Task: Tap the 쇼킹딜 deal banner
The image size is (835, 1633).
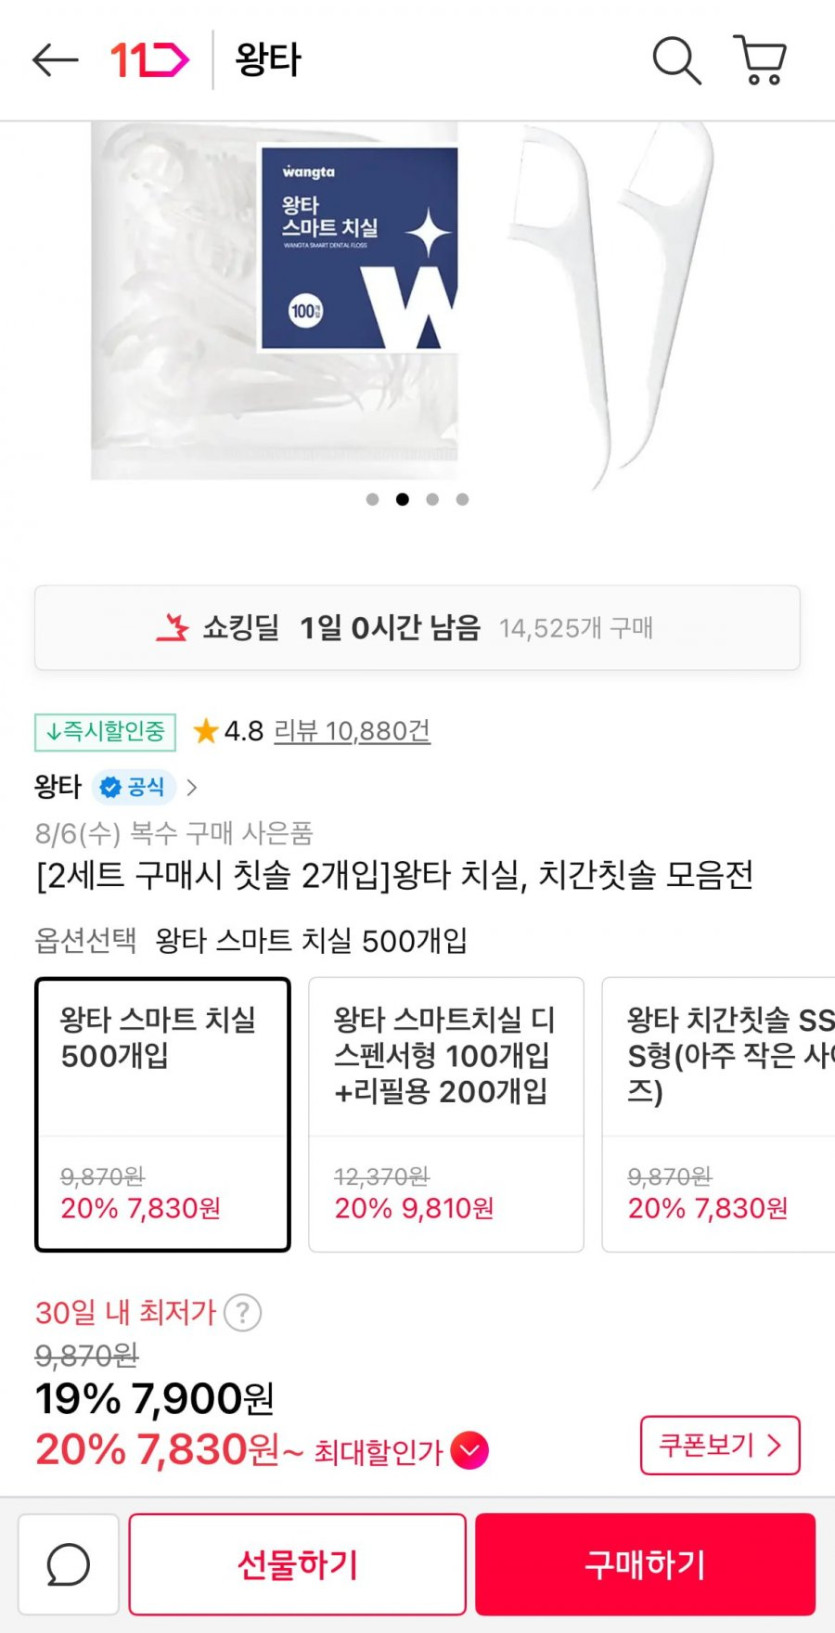Action: coord(417,628)
